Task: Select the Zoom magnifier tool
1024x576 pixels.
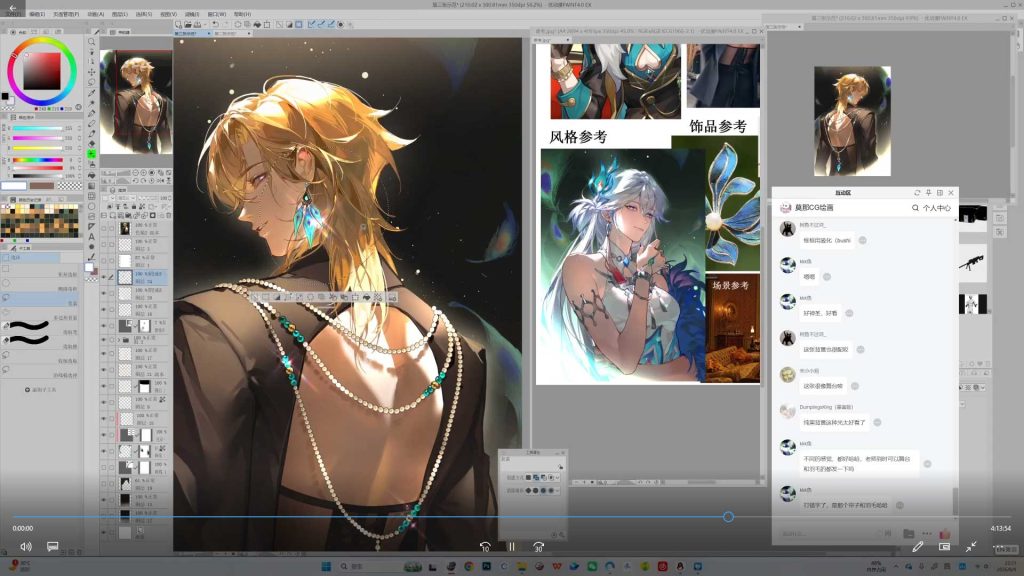Action: coord(91,41)
